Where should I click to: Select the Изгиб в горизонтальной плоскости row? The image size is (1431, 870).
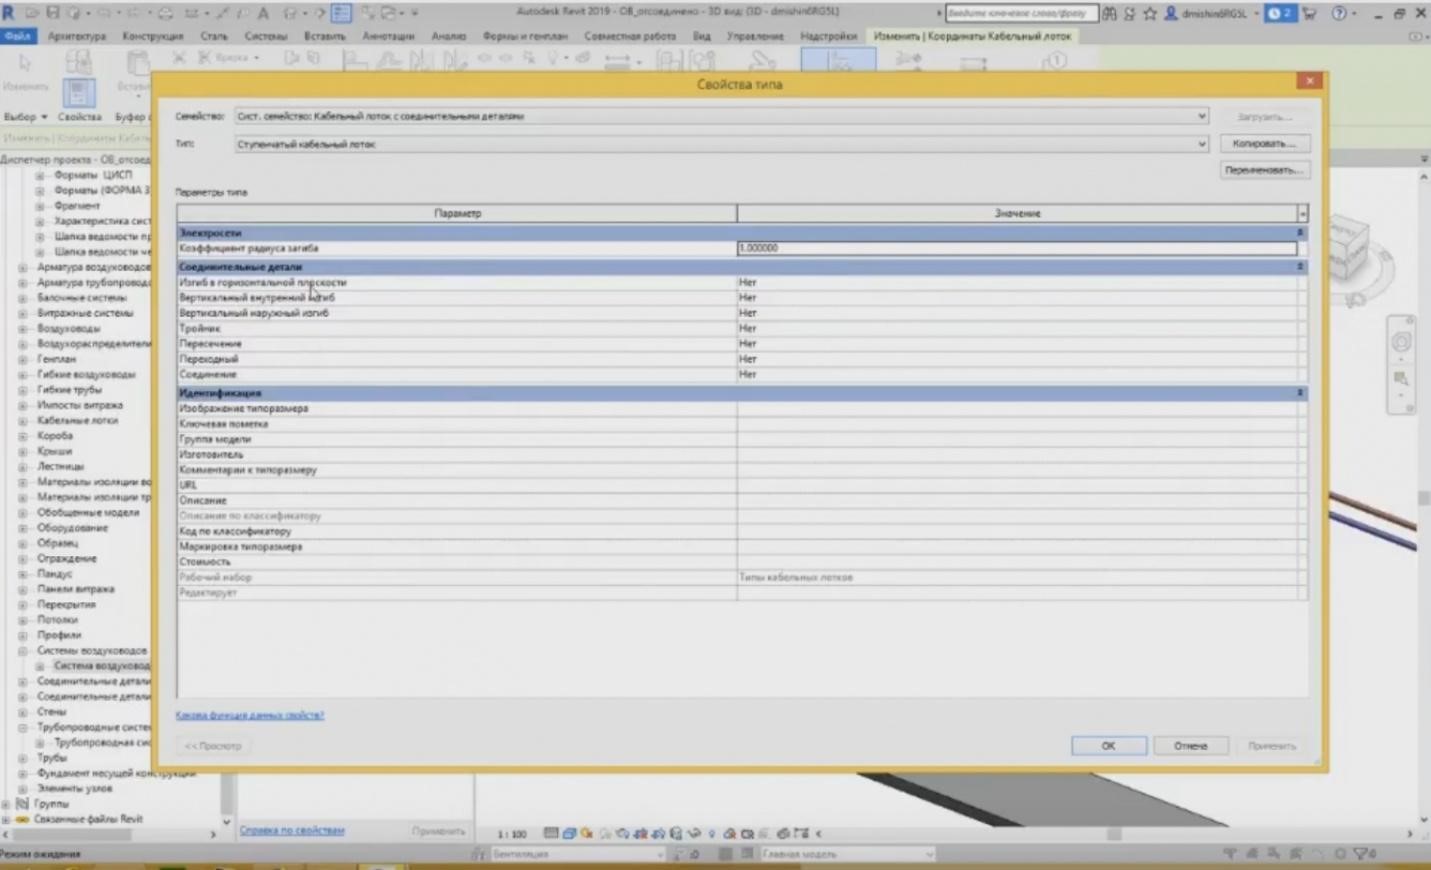pos(741,282)
